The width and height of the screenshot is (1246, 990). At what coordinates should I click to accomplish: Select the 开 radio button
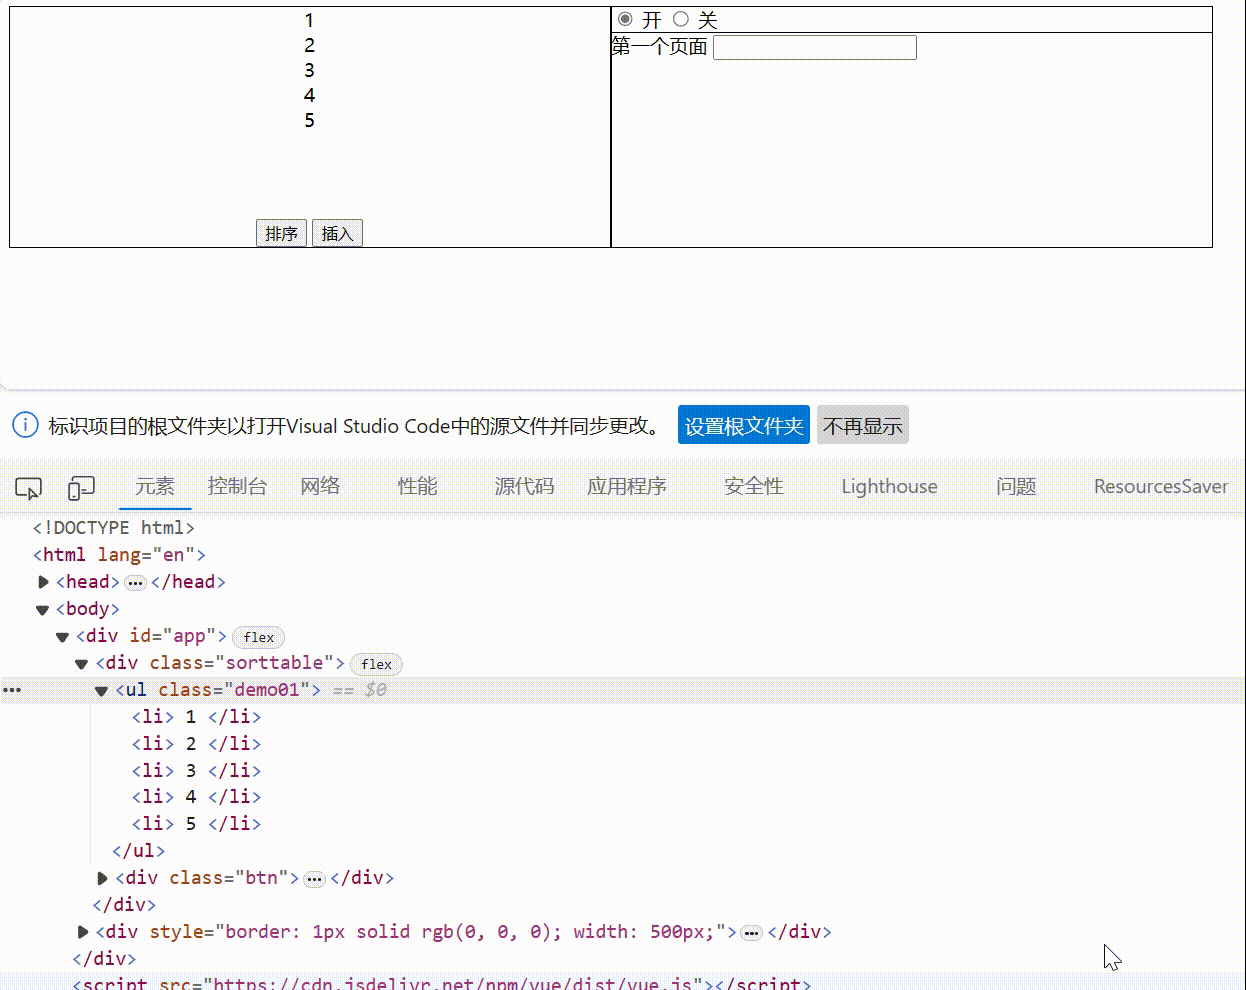point(625,19)
